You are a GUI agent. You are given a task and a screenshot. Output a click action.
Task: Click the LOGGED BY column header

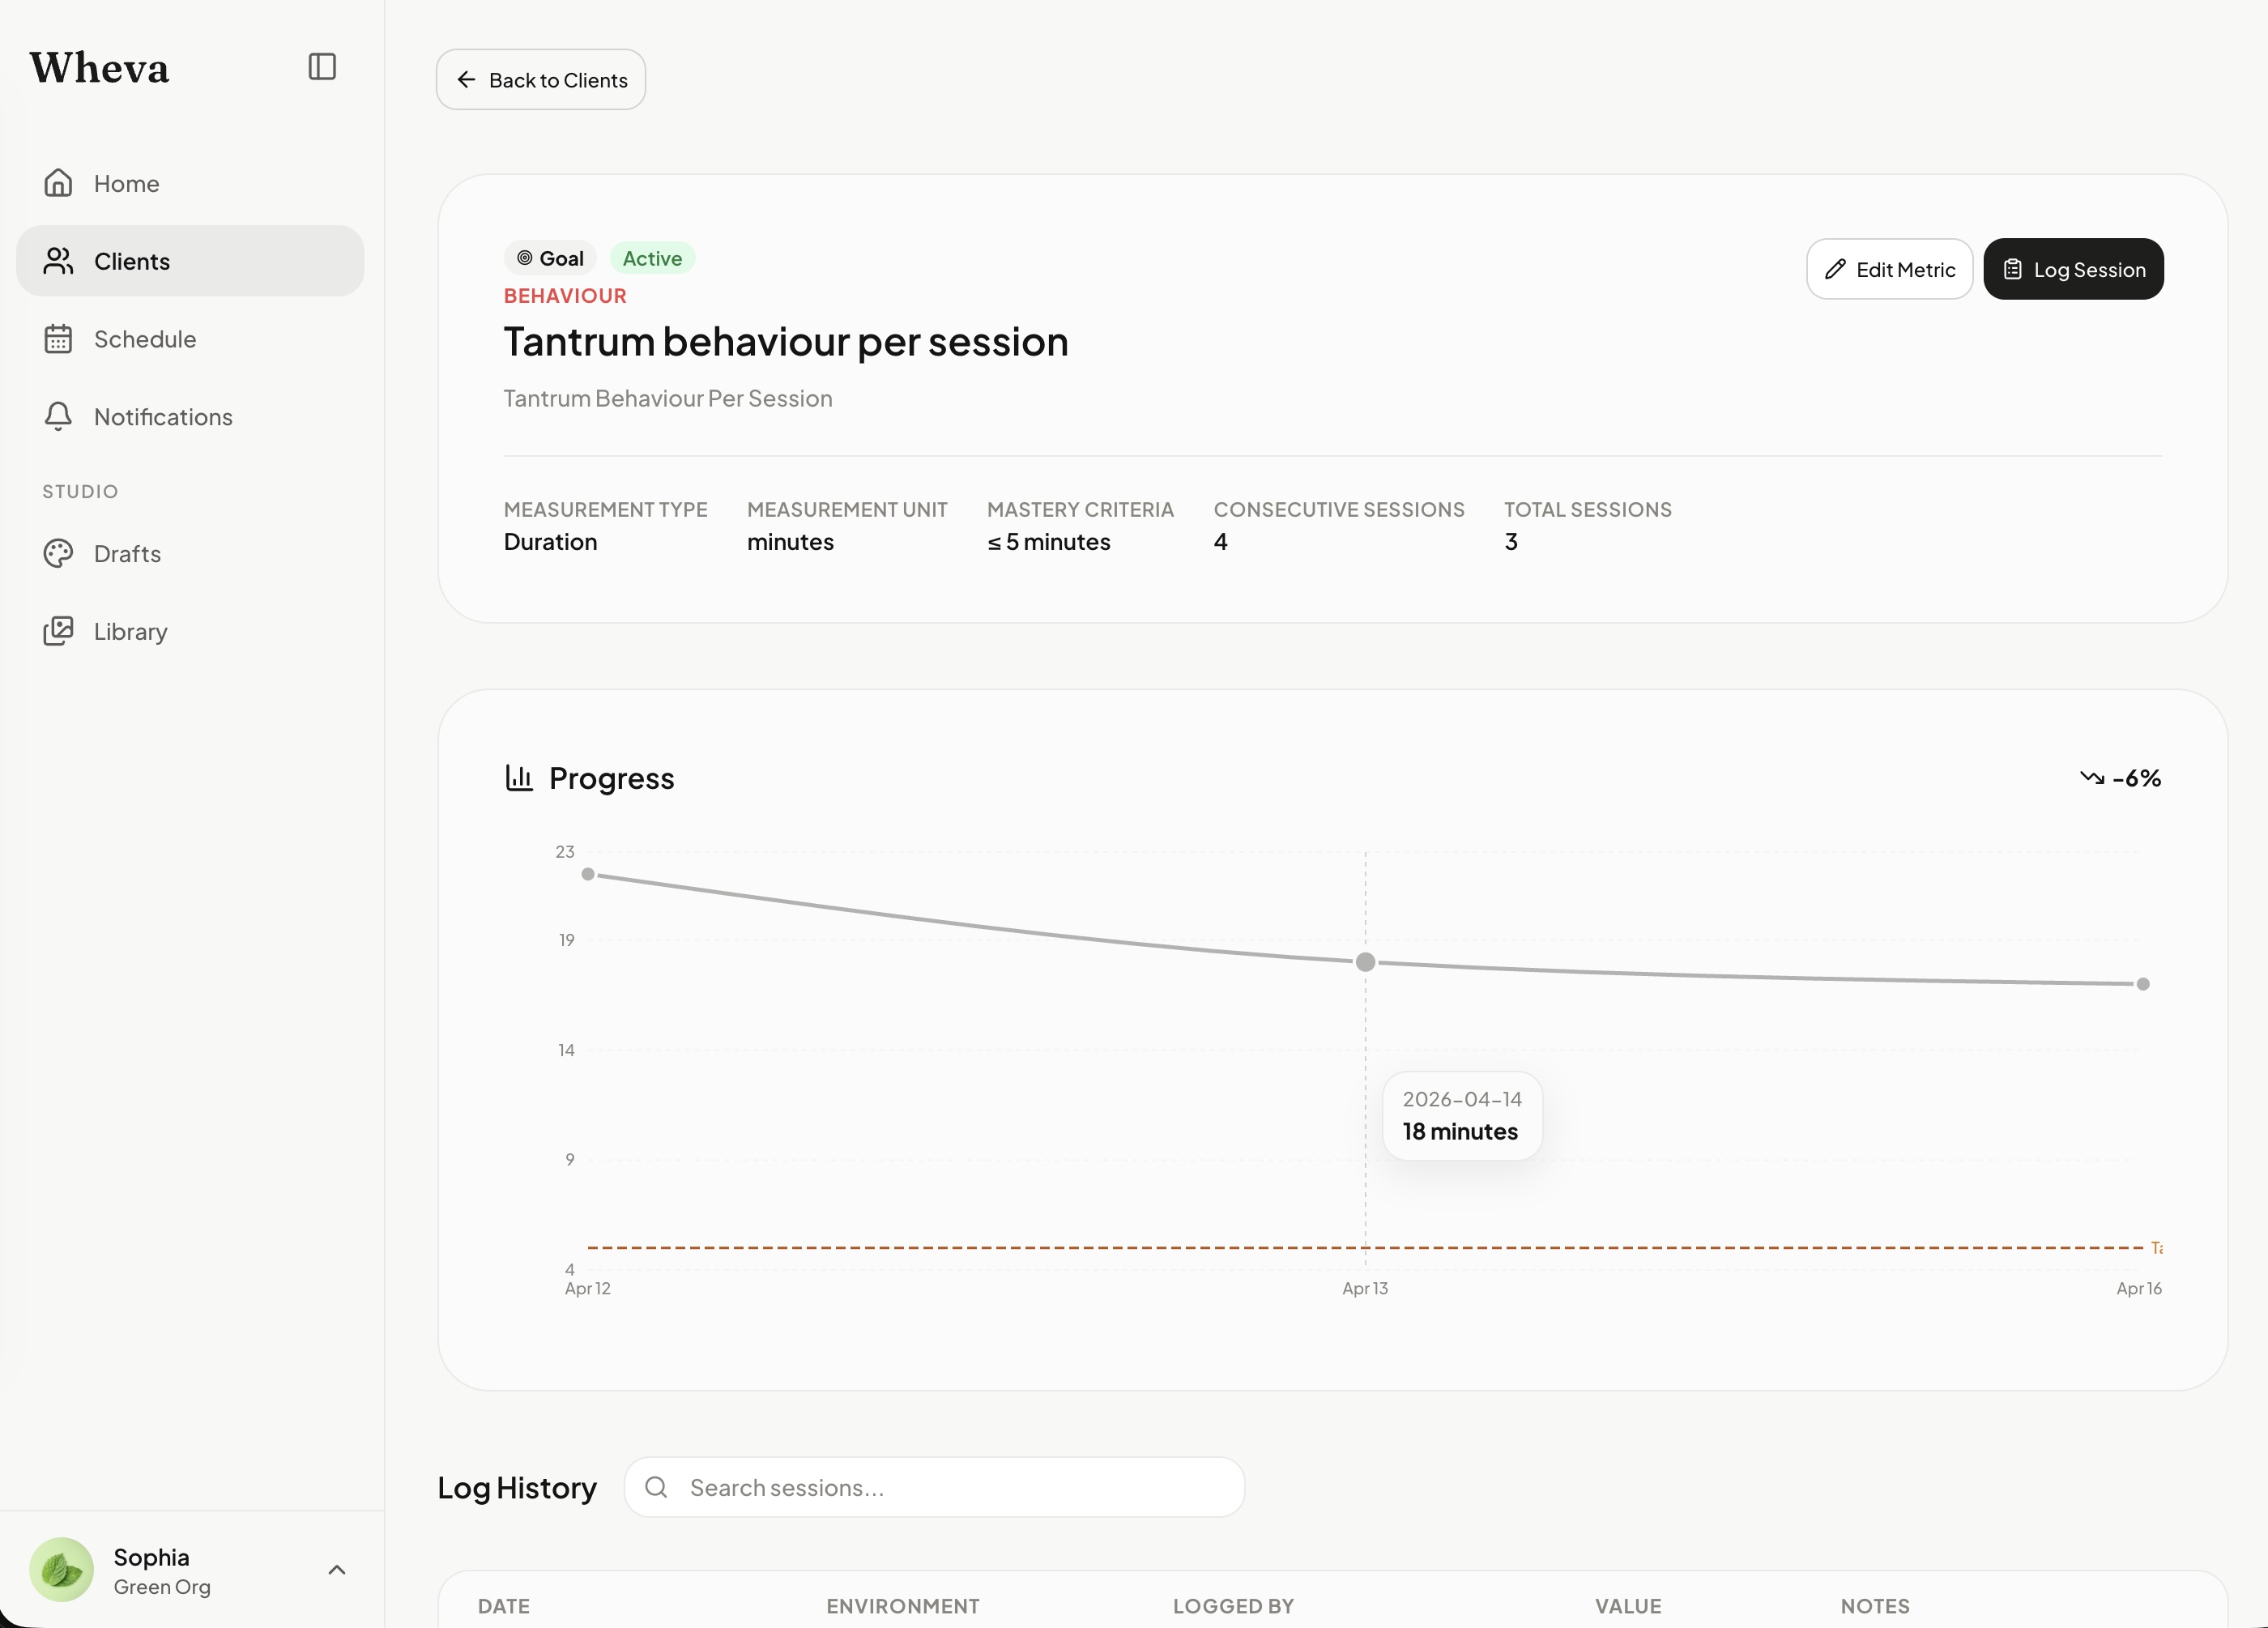point(1233,1606)
